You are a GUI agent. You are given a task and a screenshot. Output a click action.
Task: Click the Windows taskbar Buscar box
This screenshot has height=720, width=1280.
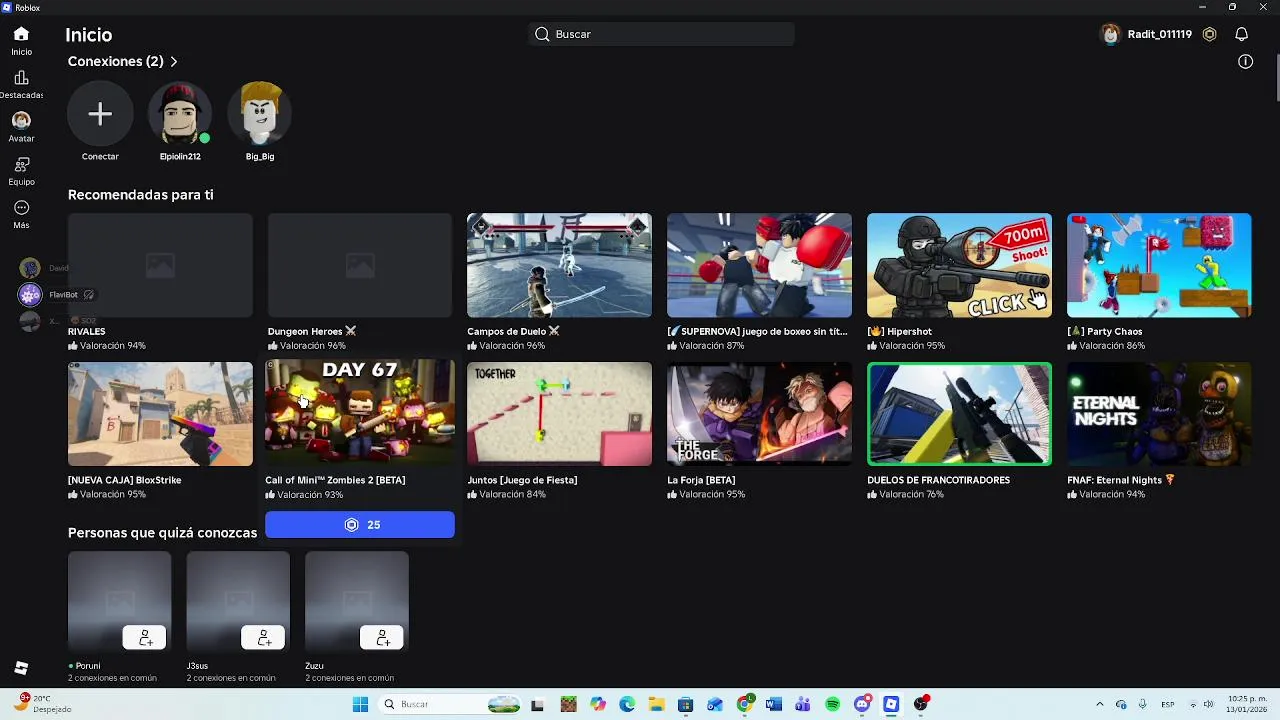point(451,704)
